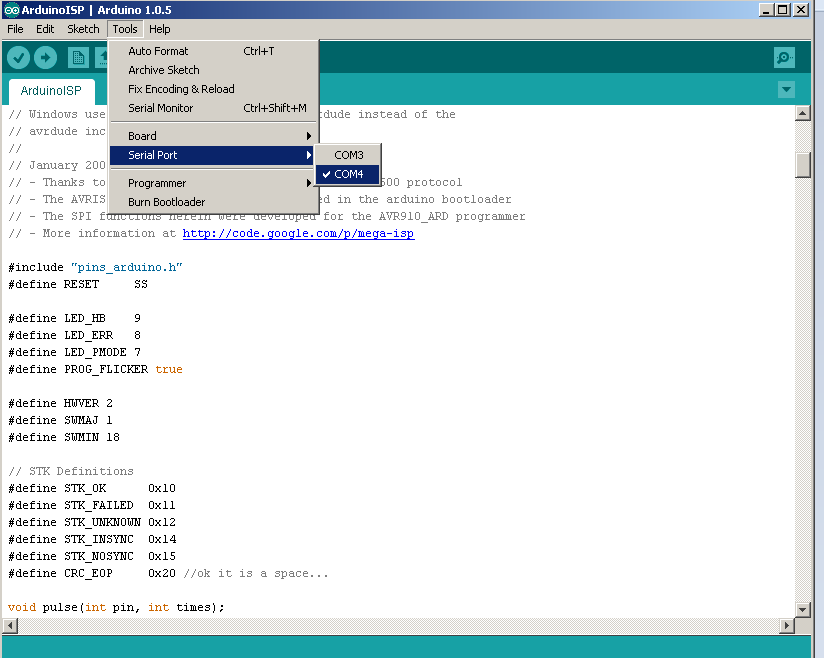Close the Tools menu via its label
The width and height of the screenshot is (824, 658).
pos(125,29)
